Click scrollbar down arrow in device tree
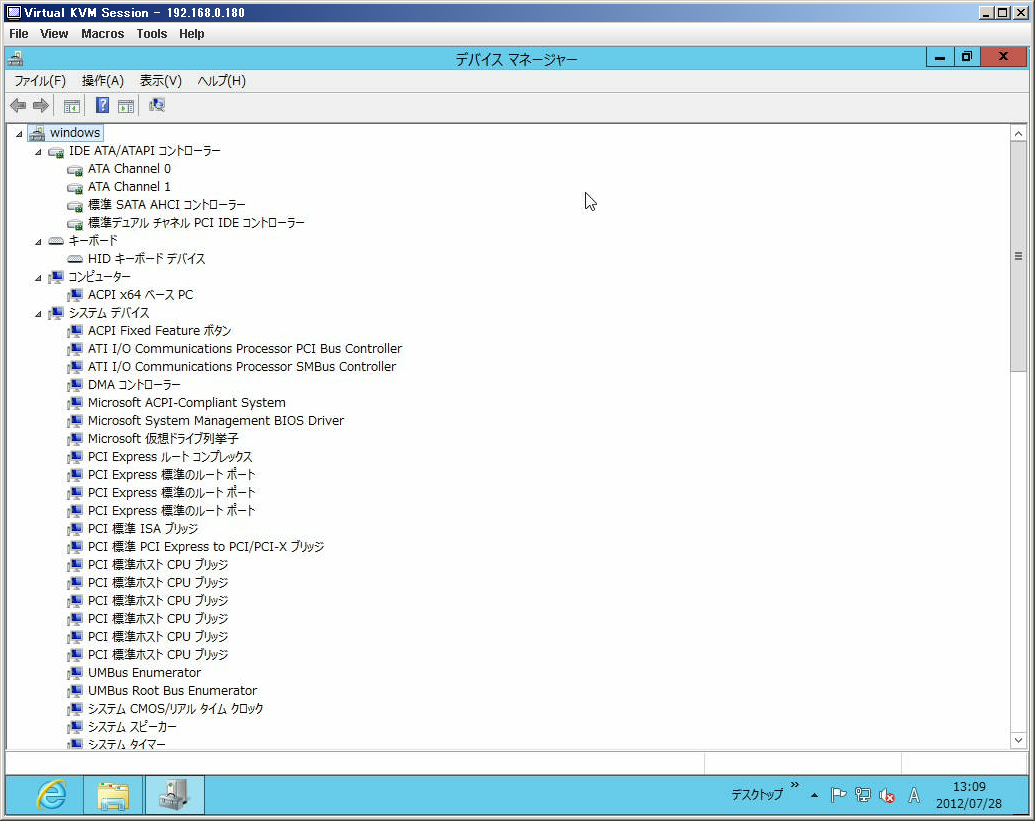This screenshot has width=1035, height=821. [x=1018, y=740]
